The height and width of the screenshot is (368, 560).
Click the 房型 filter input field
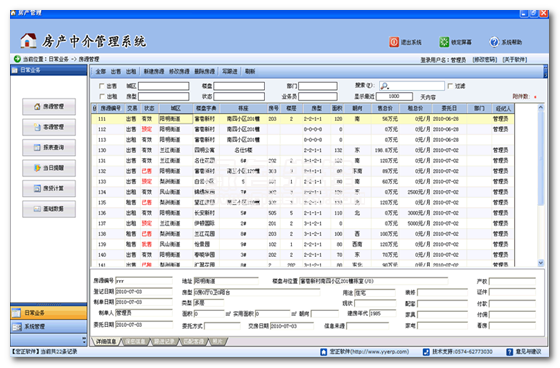(164, 96)
